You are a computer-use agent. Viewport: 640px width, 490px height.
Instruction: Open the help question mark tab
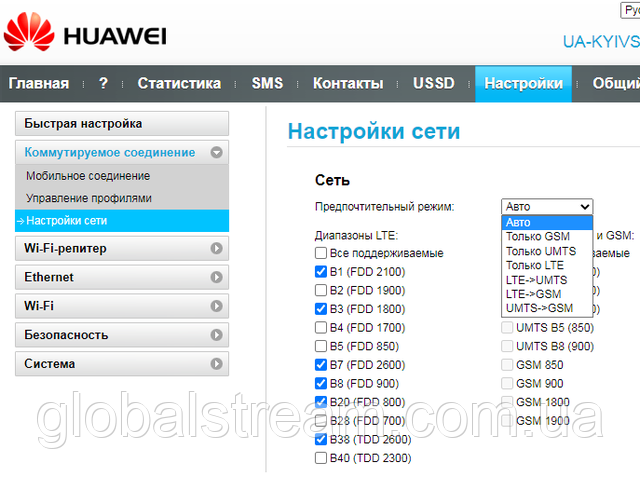click(x=103, y=84)
